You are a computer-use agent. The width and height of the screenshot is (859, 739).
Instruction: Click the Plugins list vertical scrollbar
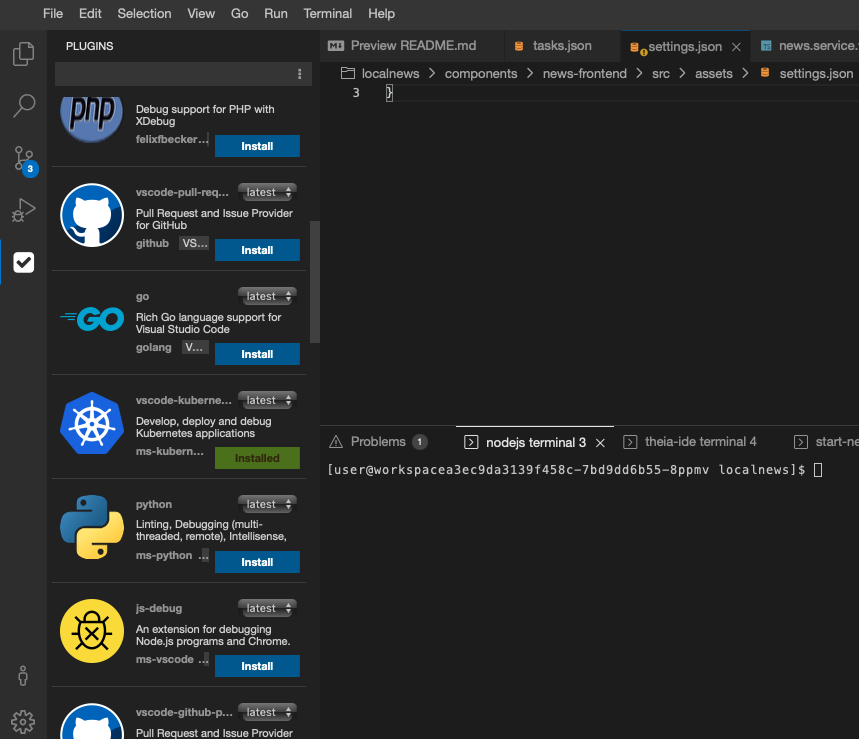[314, 282]
